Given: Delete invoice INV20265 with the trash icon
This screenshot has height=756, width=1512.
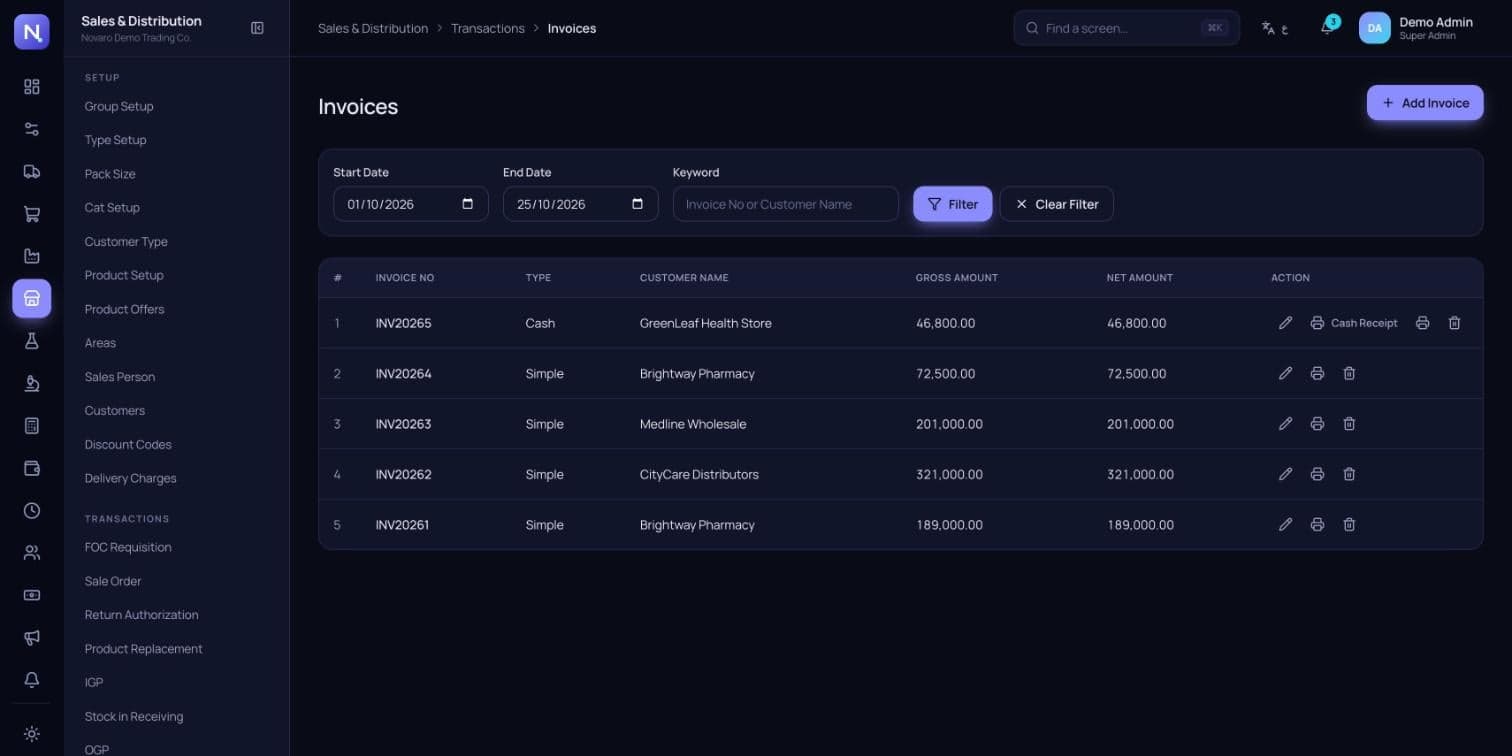Looking at the screenshot, I should tap(1455, 323).
